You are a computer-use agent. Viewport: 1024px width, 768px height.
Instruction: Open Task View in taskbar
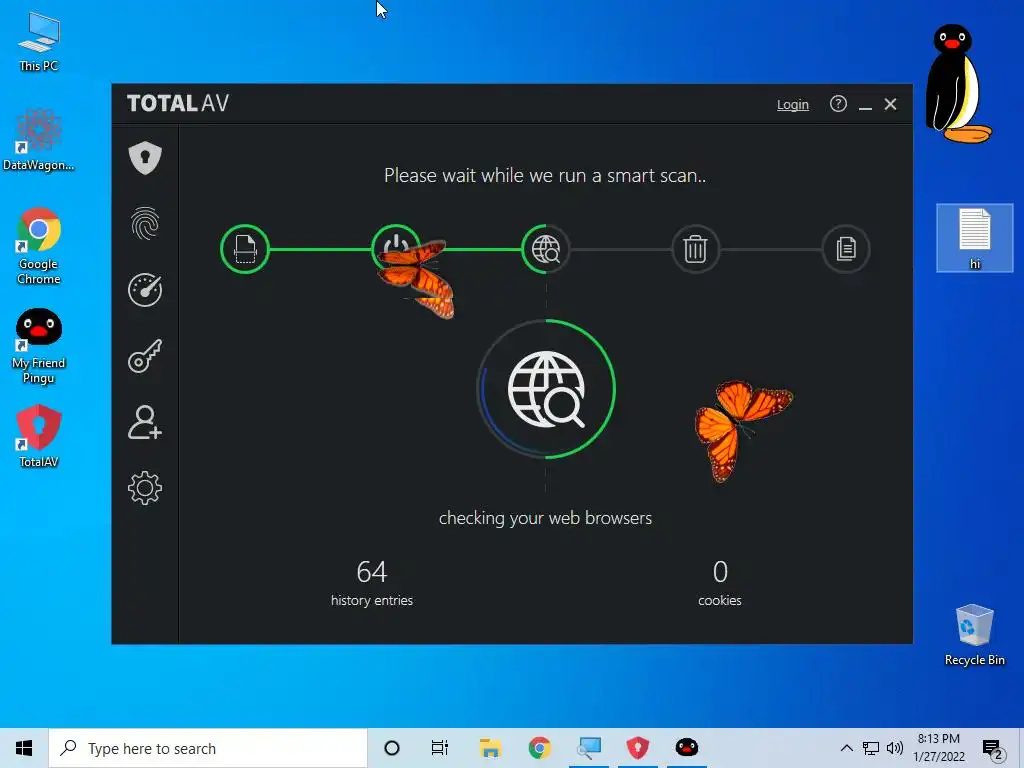(x=440, y=748)
